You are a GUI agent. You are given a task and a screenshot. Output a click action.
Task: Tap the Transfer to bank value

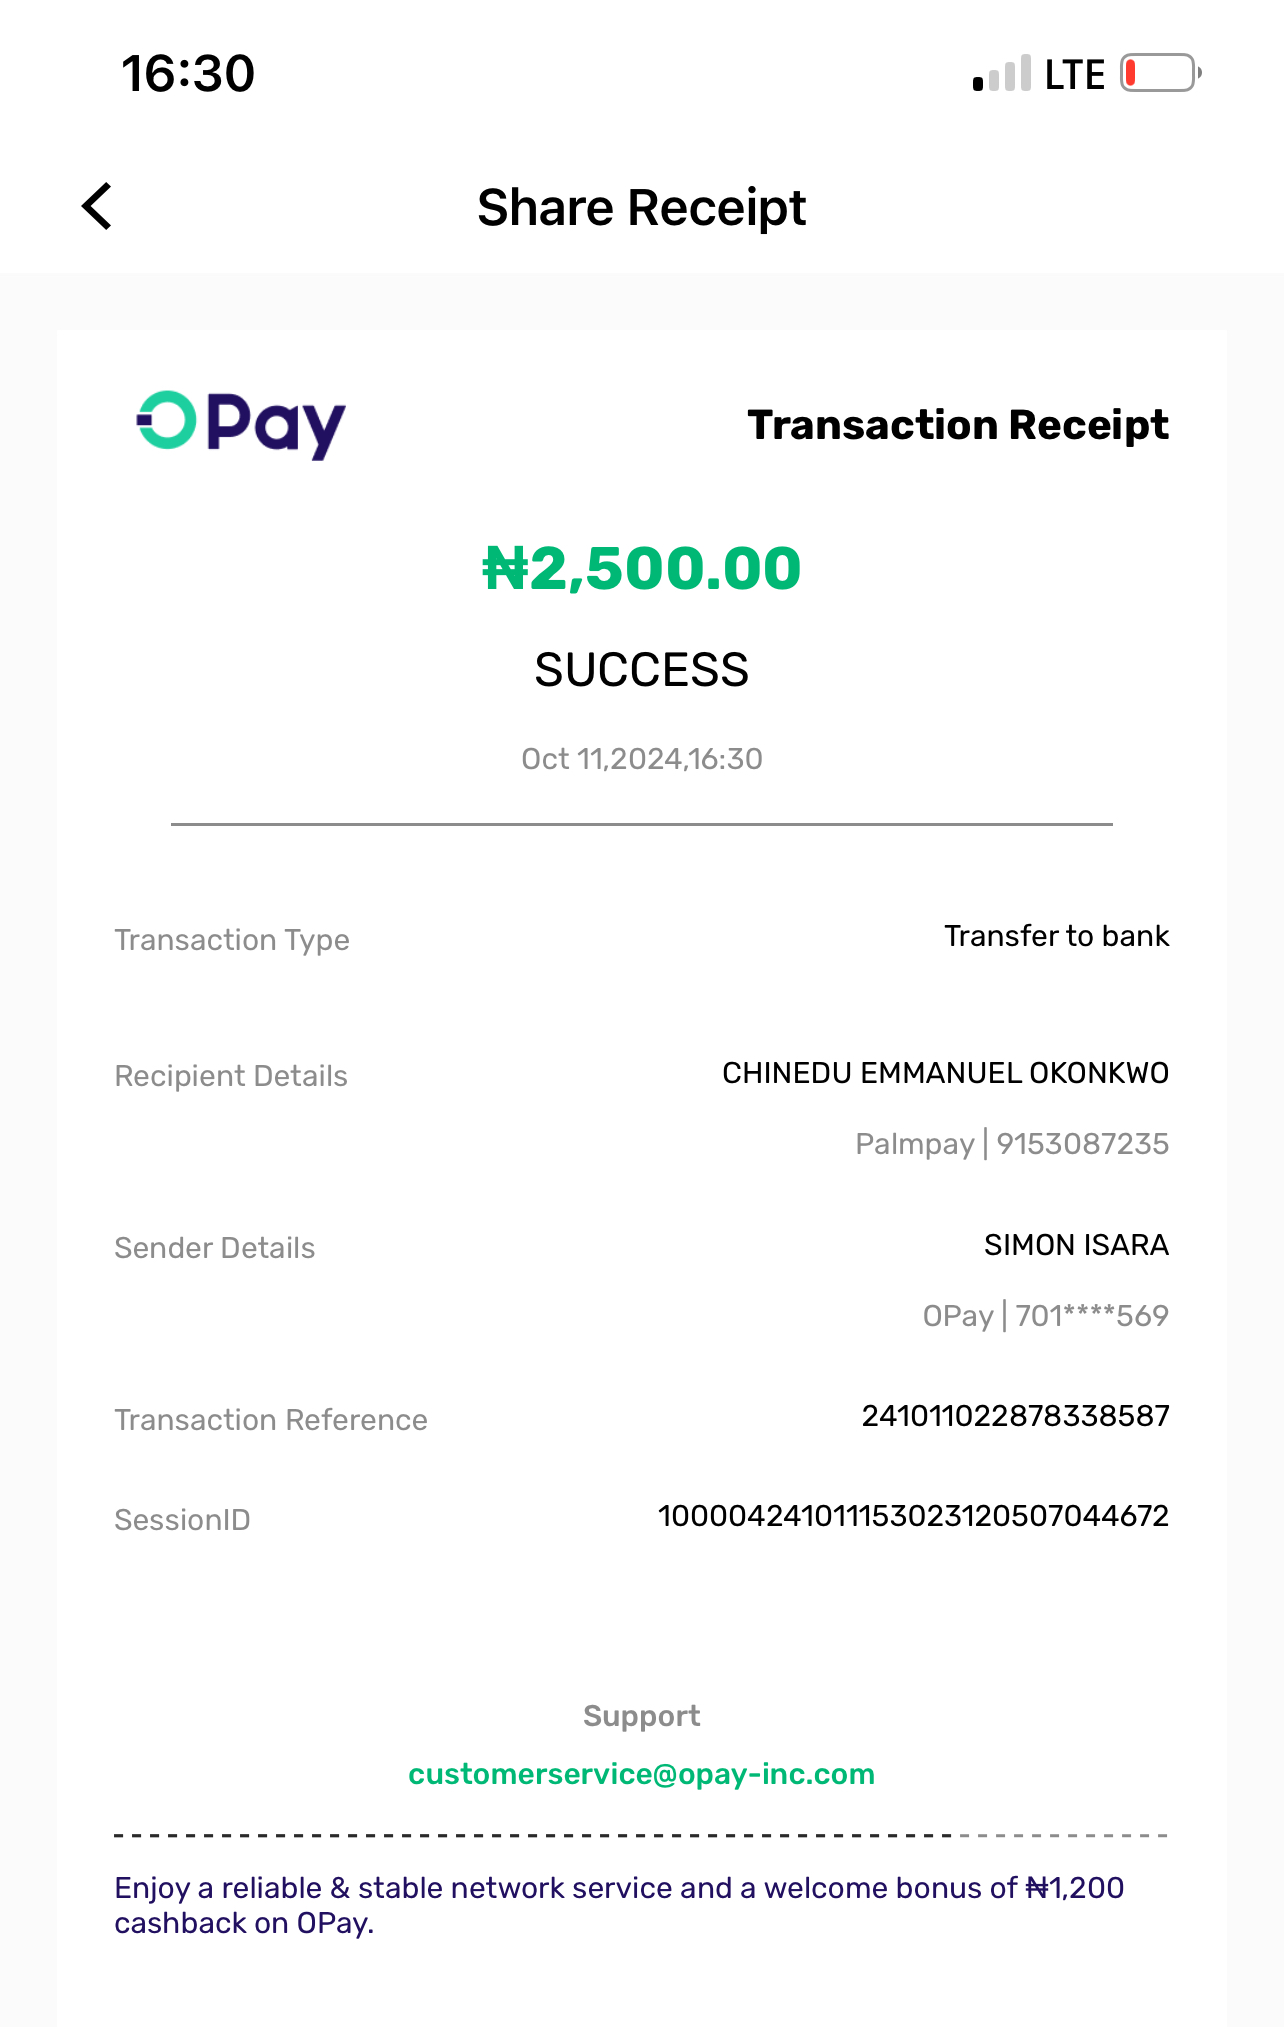pyautogui.click(x=1056, y=936)
